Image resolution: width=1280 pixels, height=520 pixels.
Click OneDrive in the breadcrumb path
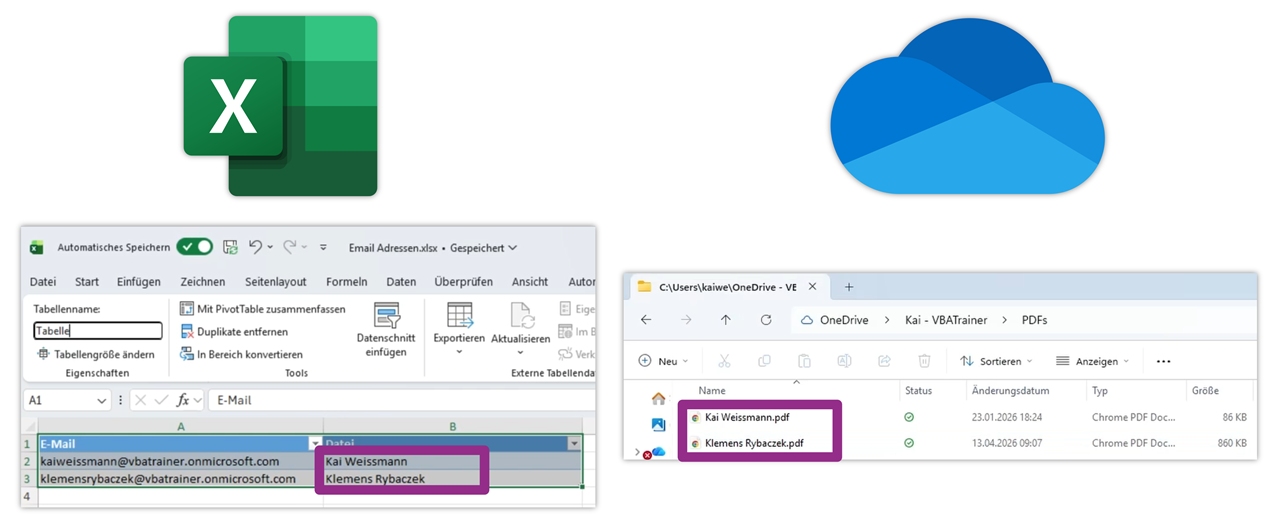(843, 320)
